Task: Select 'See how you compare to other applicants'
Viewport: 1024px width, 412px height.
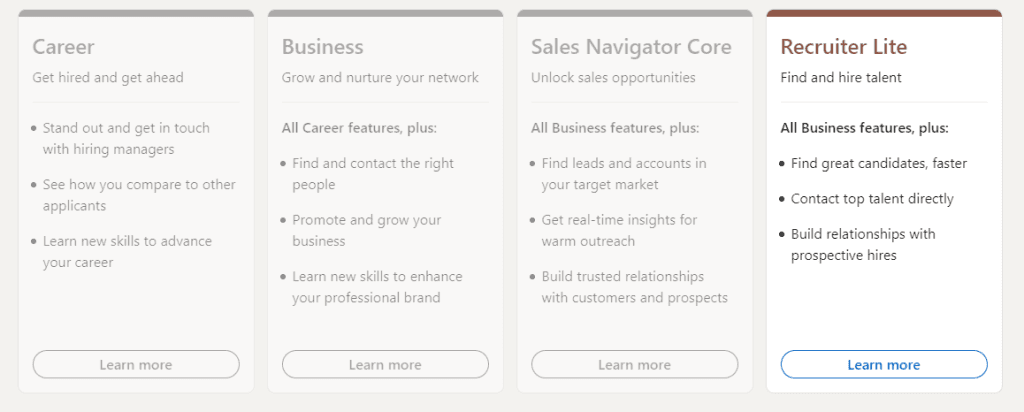Action: point(139,195)
